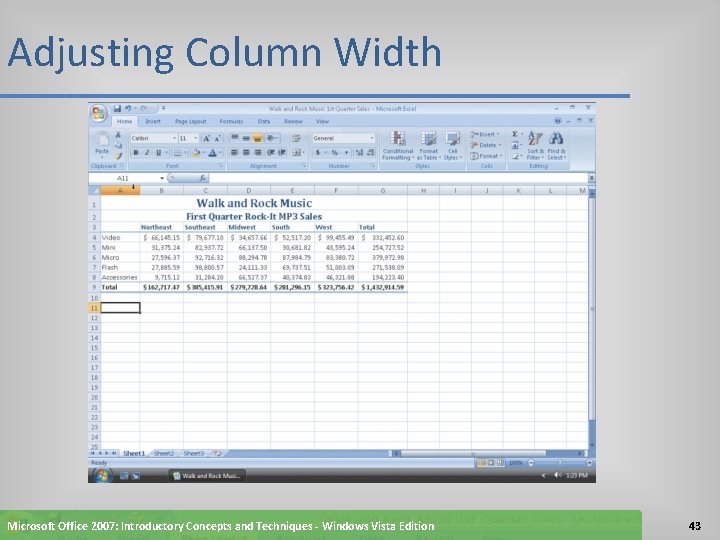Switch to the Formulas tab
720x540 pixels.
pos(231,121)
